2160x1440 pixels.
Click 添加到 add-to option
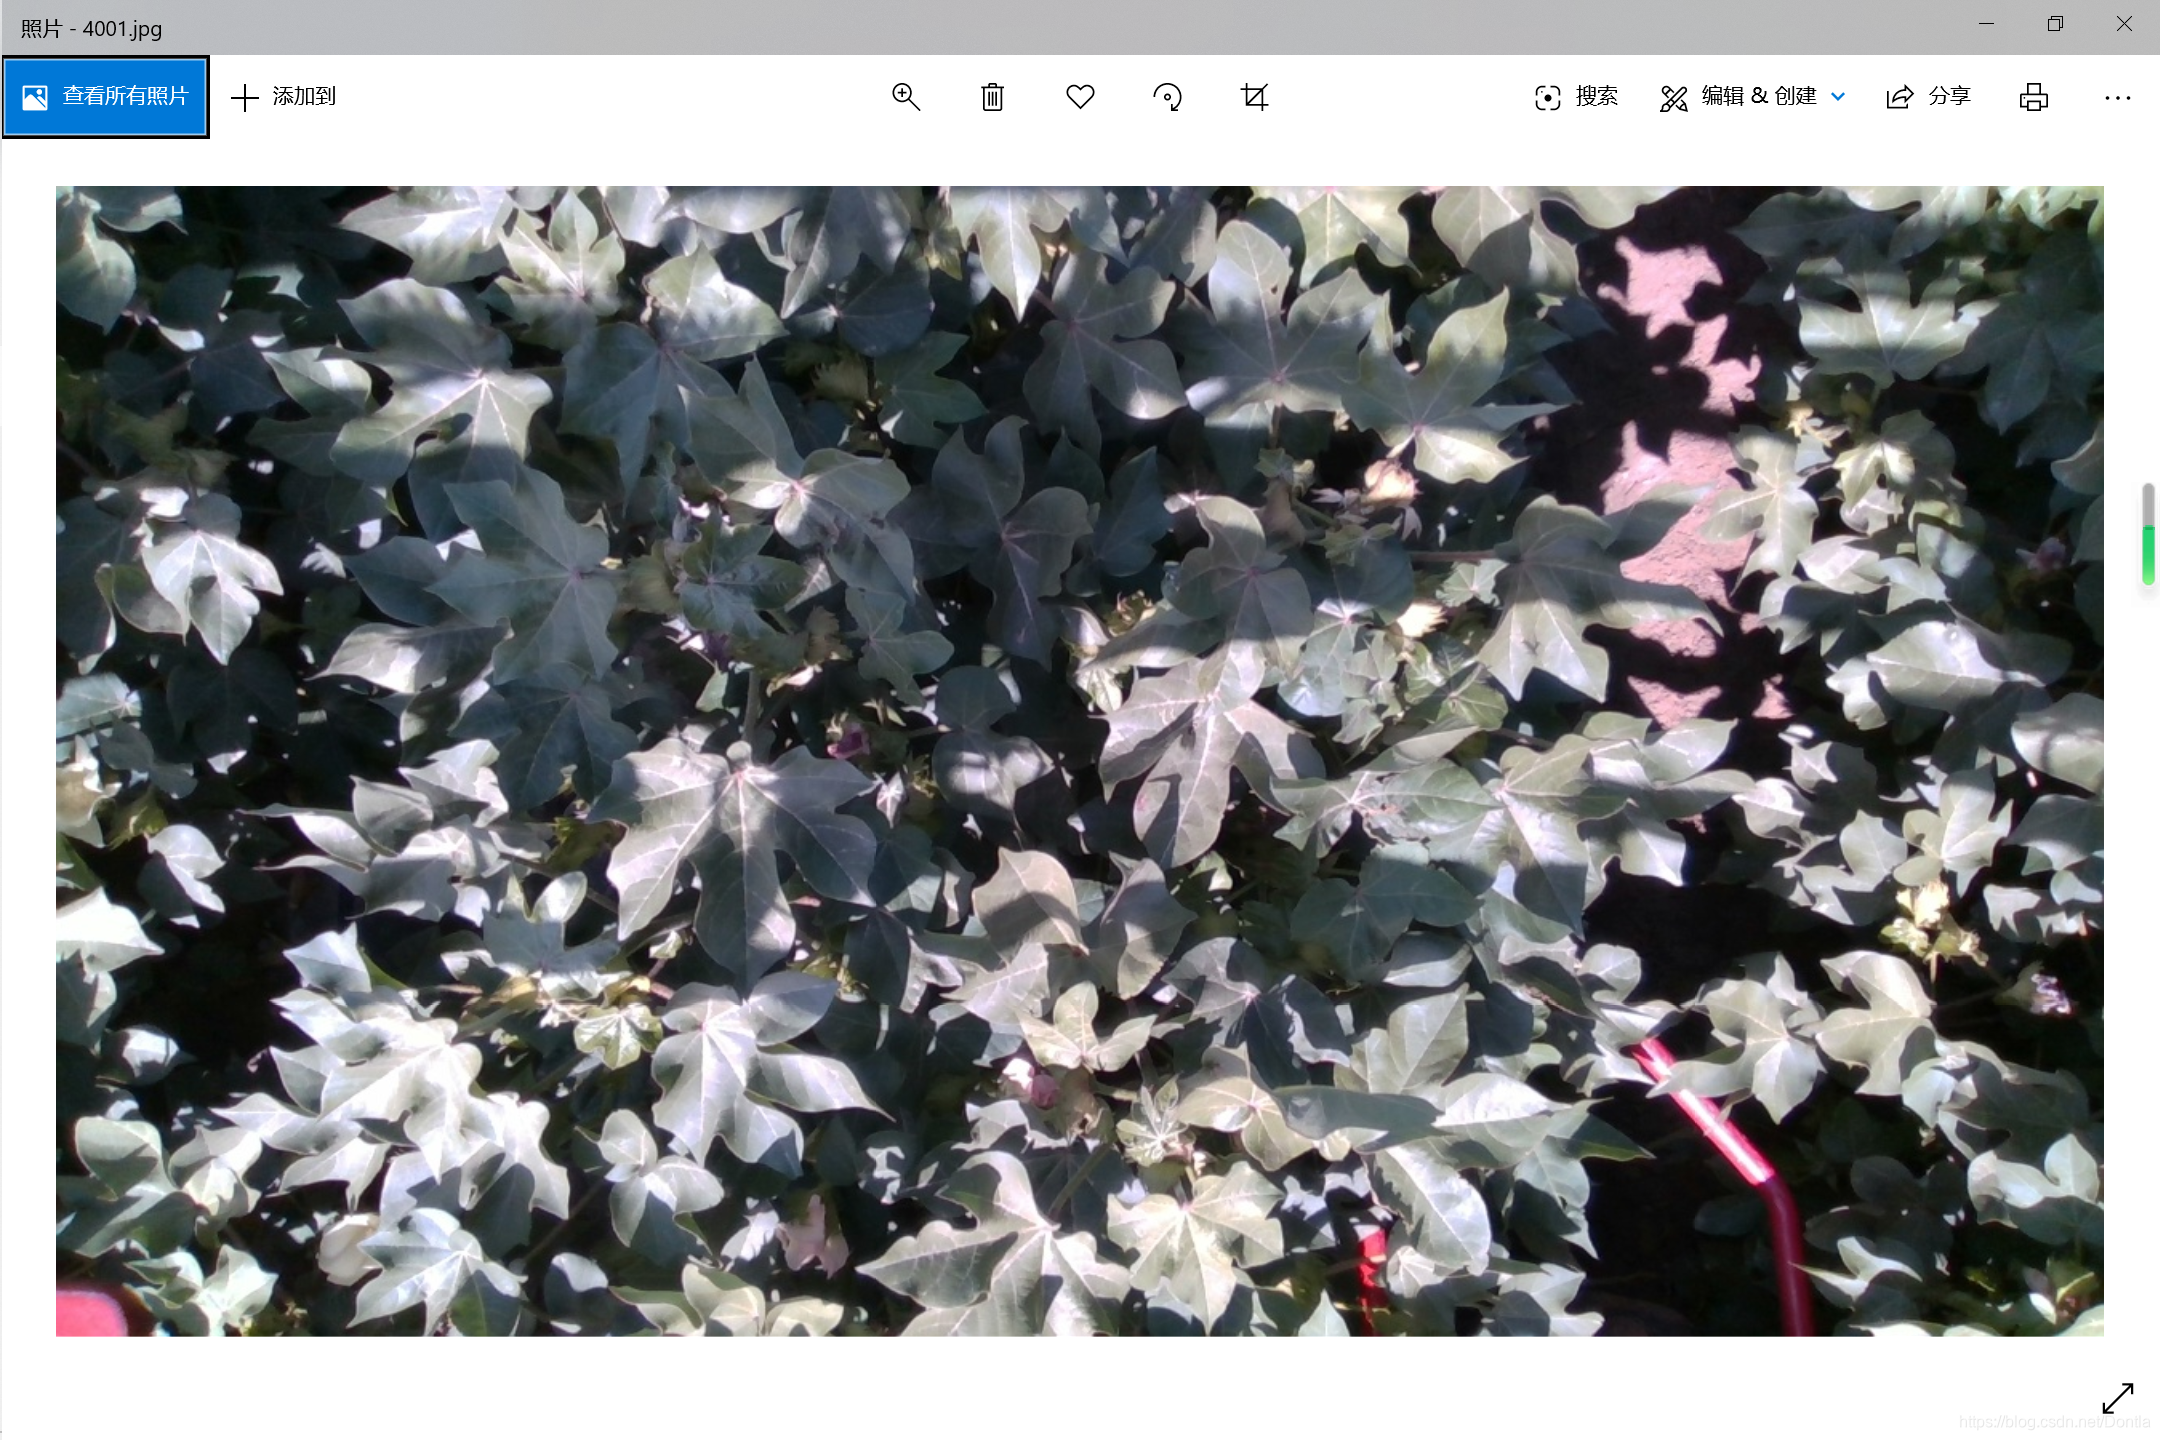coord(303,97)
